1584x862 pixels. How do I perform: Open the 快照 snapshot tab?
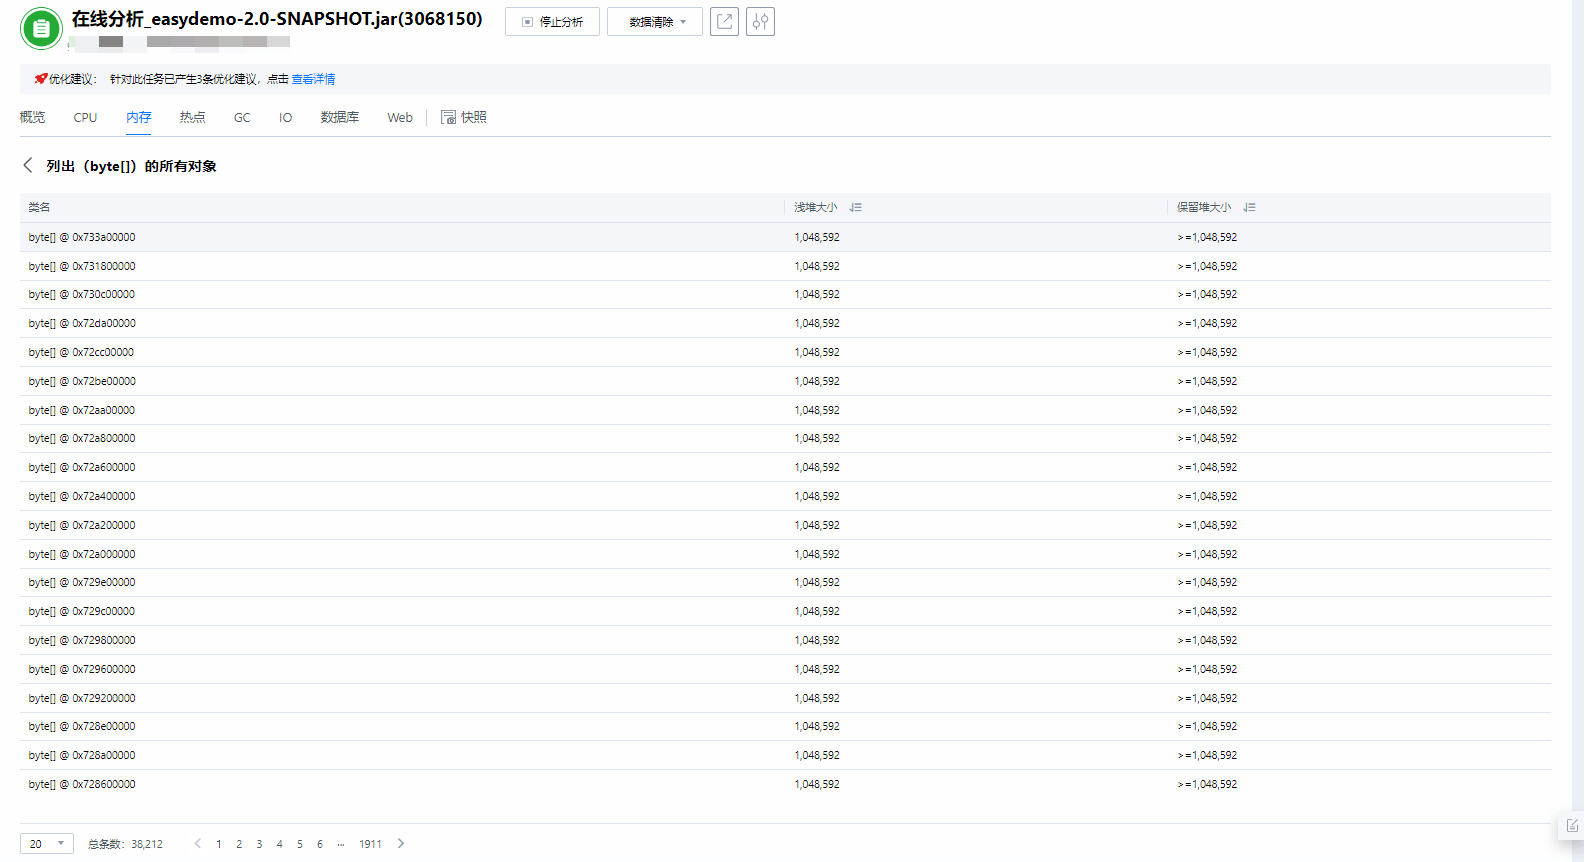coord(464,117)
